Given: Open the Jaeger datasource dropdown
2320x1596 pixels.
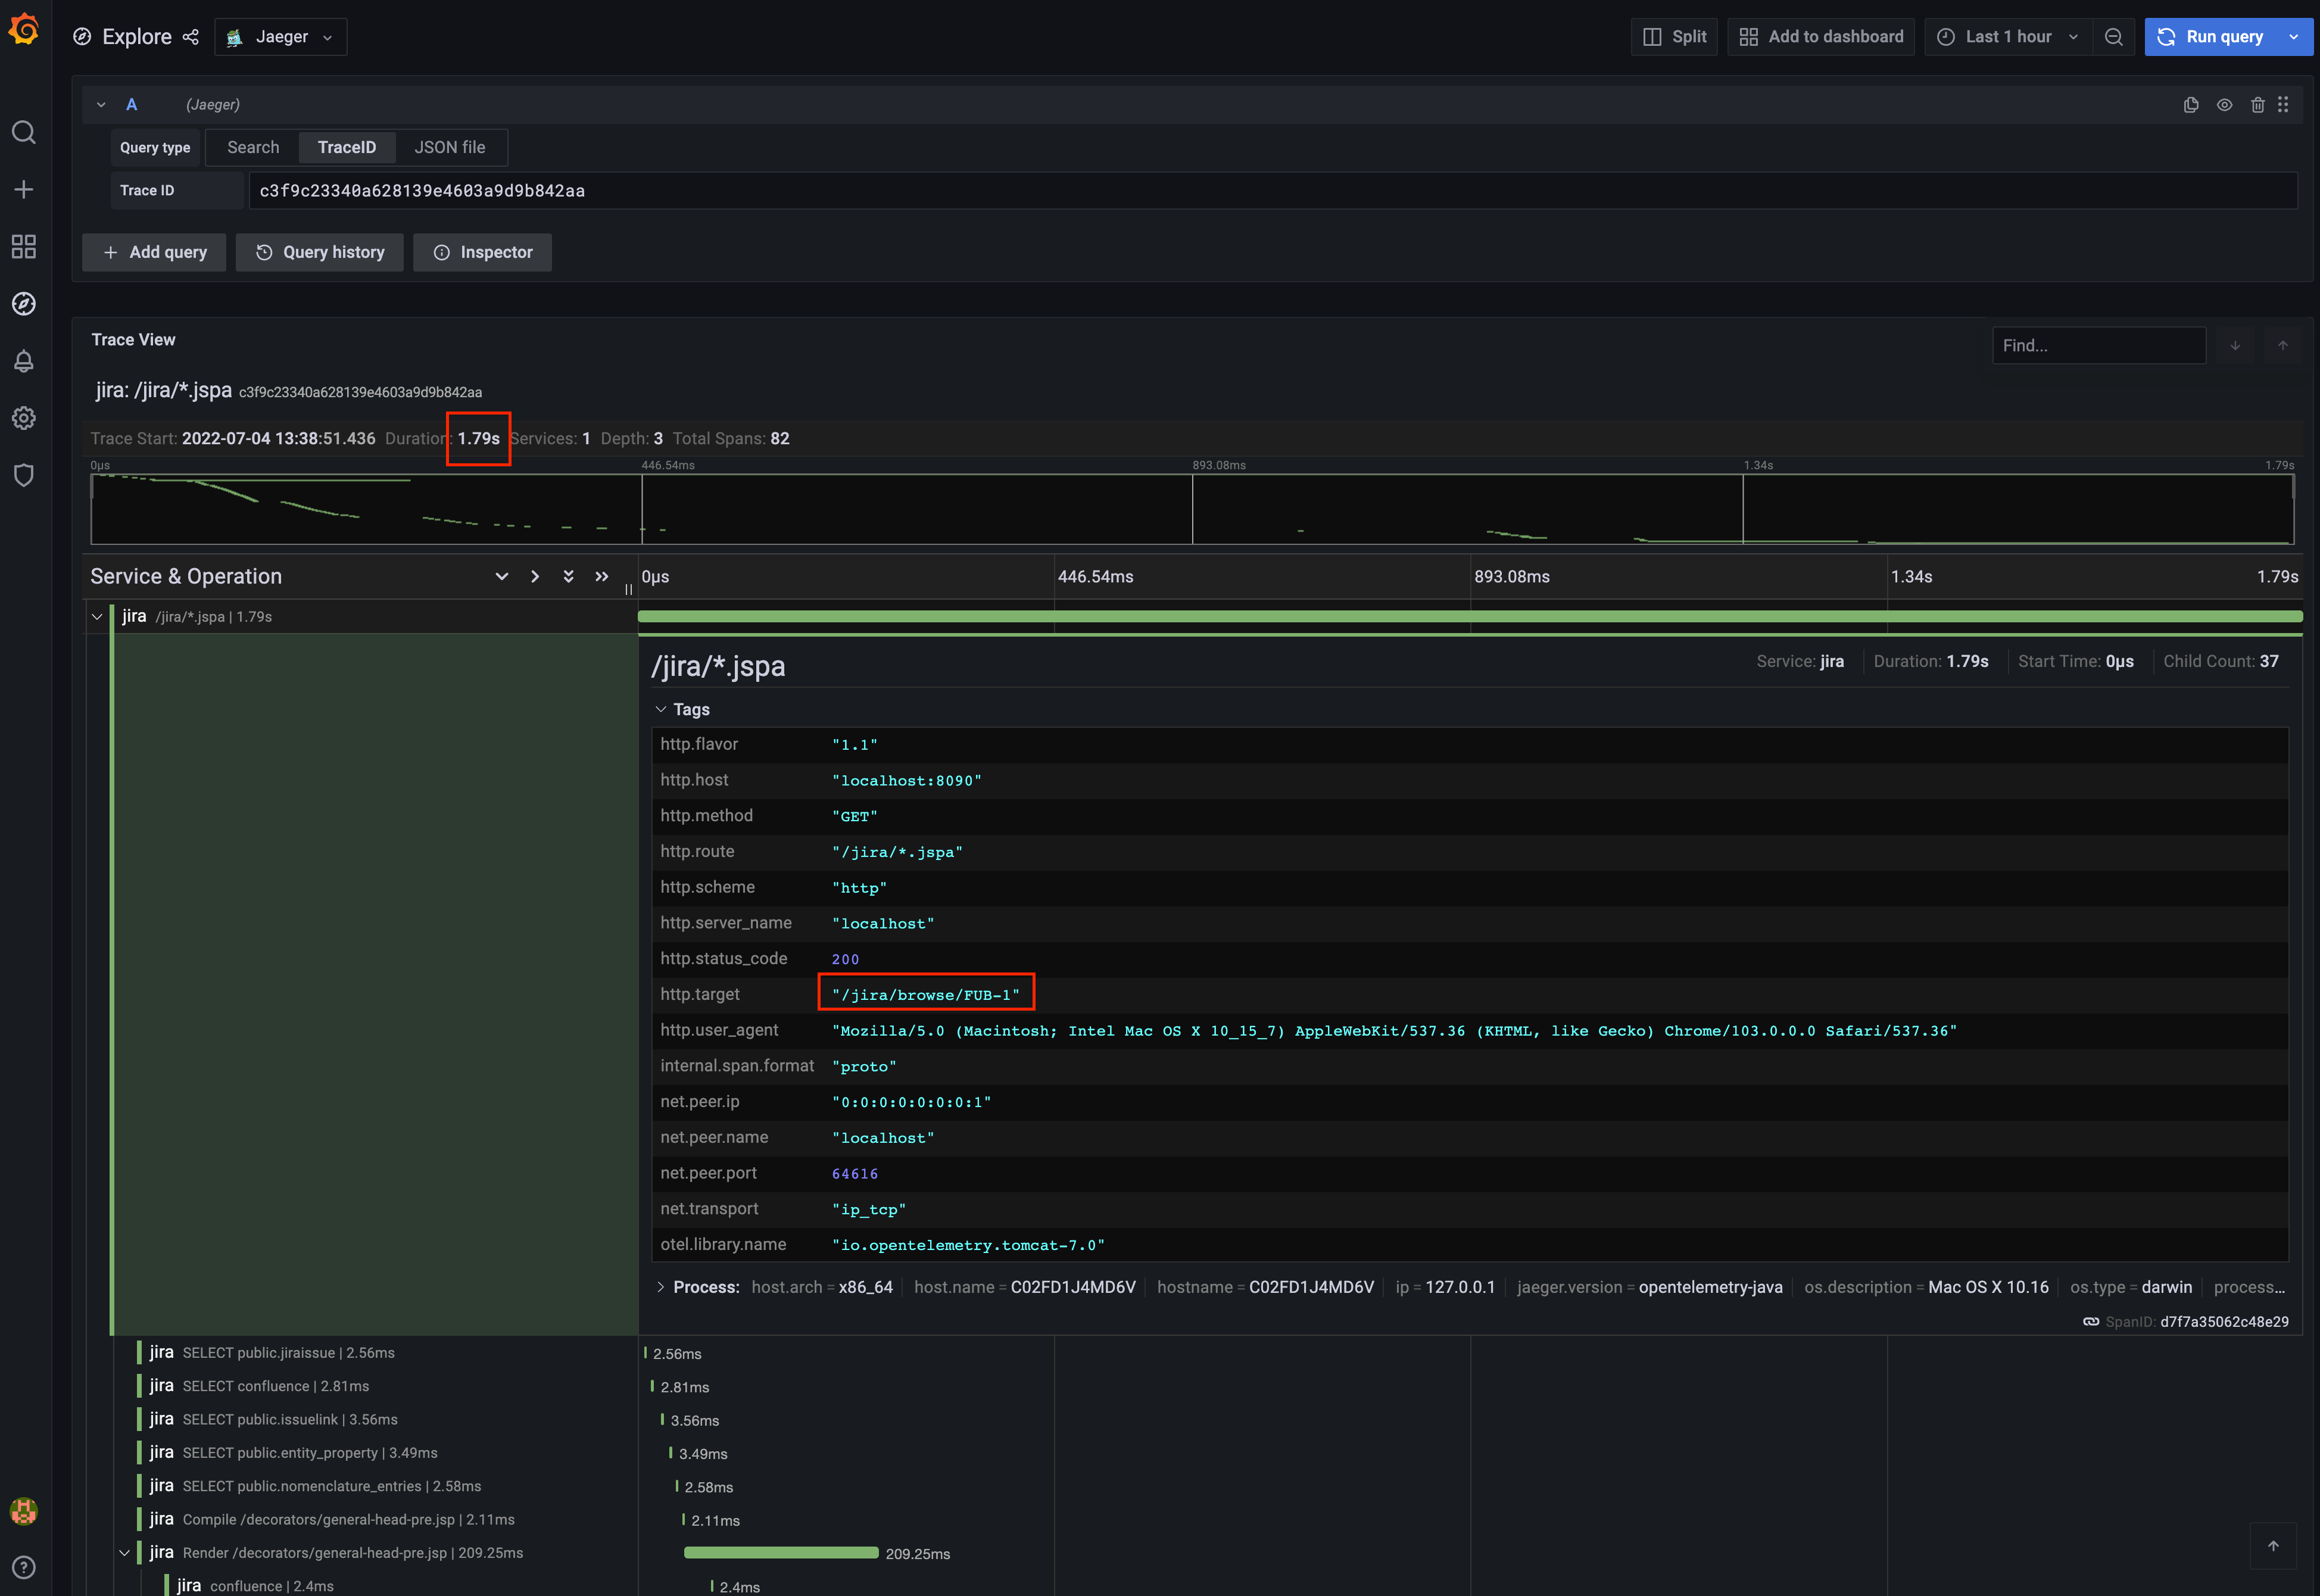Looking at the screenshot, I should pyautogui.click(x=281, y=37).
